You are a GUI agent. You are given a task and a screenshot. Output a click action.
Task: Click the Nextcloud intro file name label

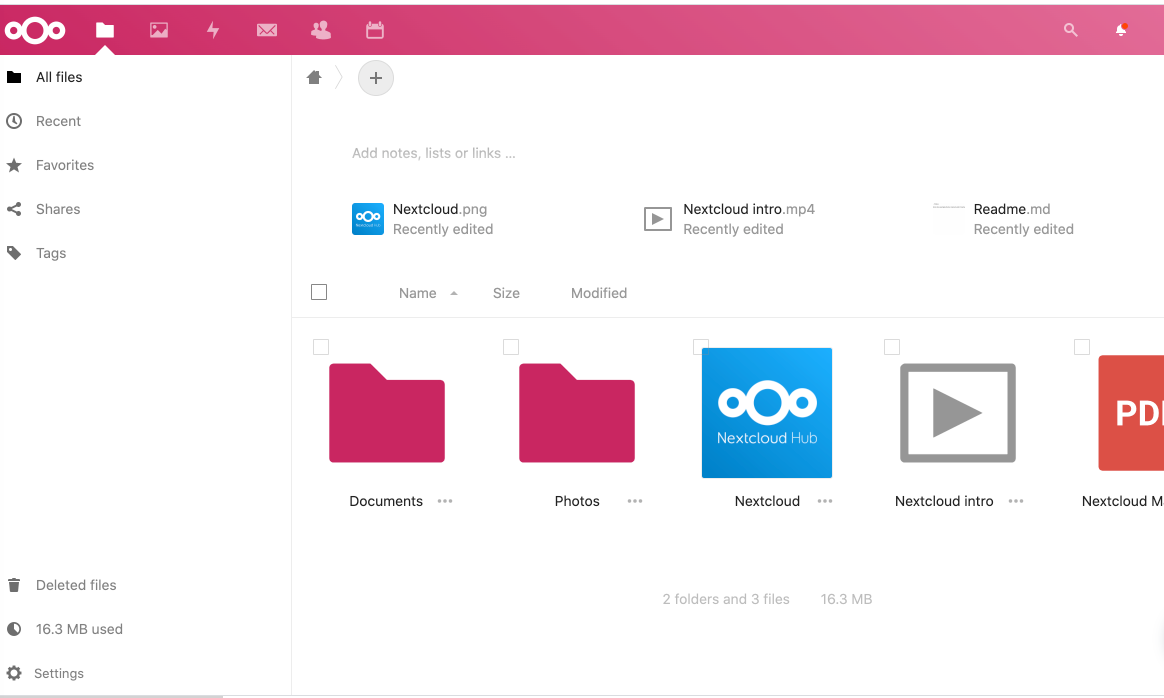pos(944,501)
